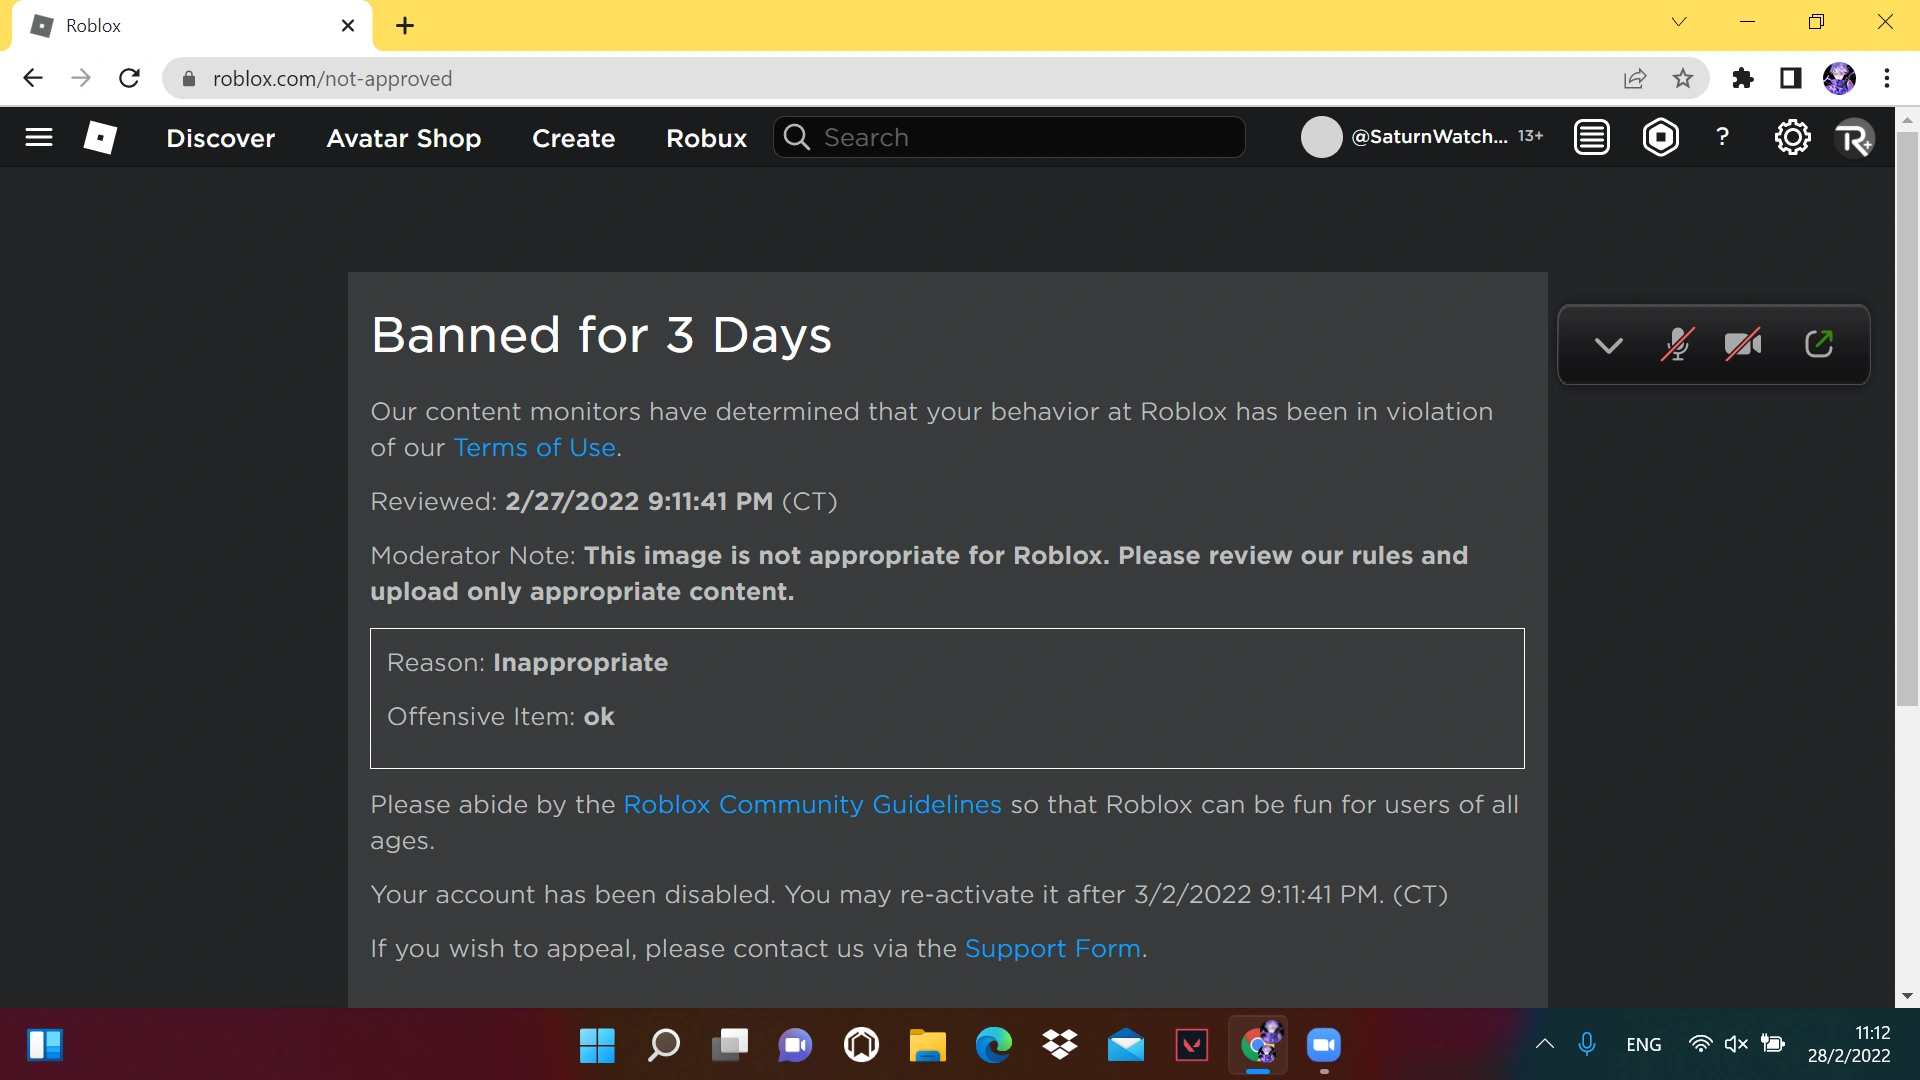Open the notification stream icon beside username

(1591, 137)
